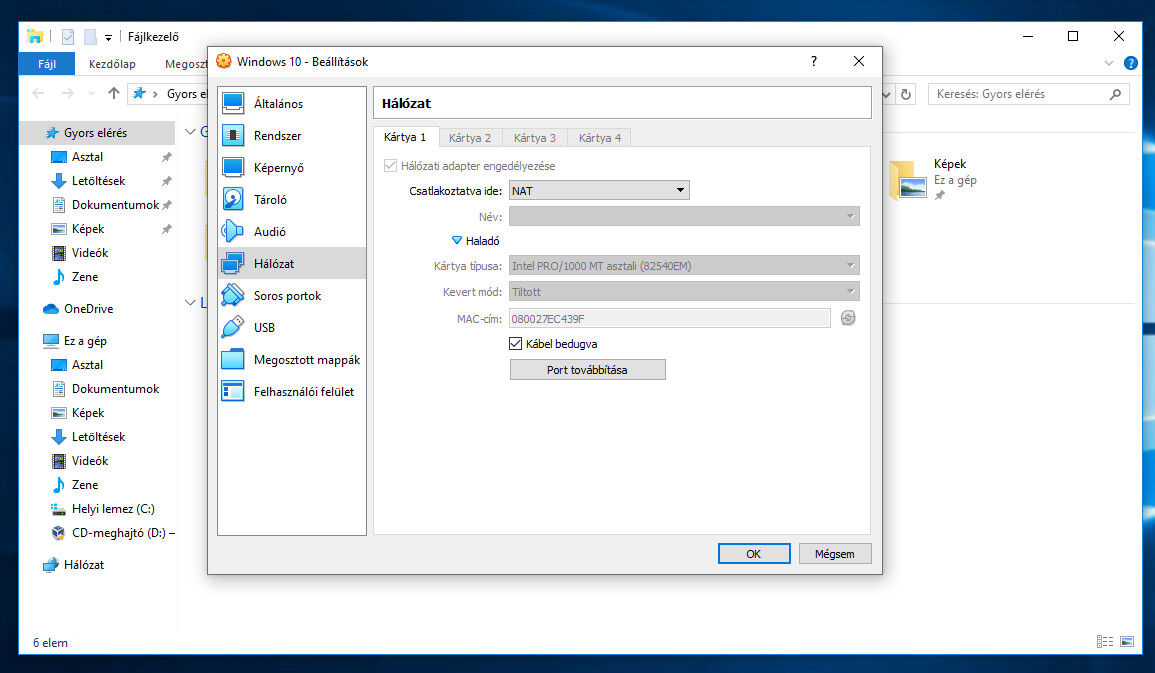Expand the File Explorer ribbon chevron
The height and width of the screenshot is (673, 1155).
point(1109,63)
